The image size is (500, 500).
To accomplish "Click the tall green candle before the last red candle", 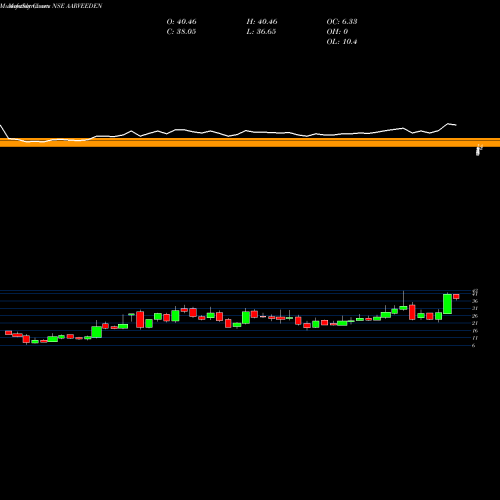I will [447, 304].
